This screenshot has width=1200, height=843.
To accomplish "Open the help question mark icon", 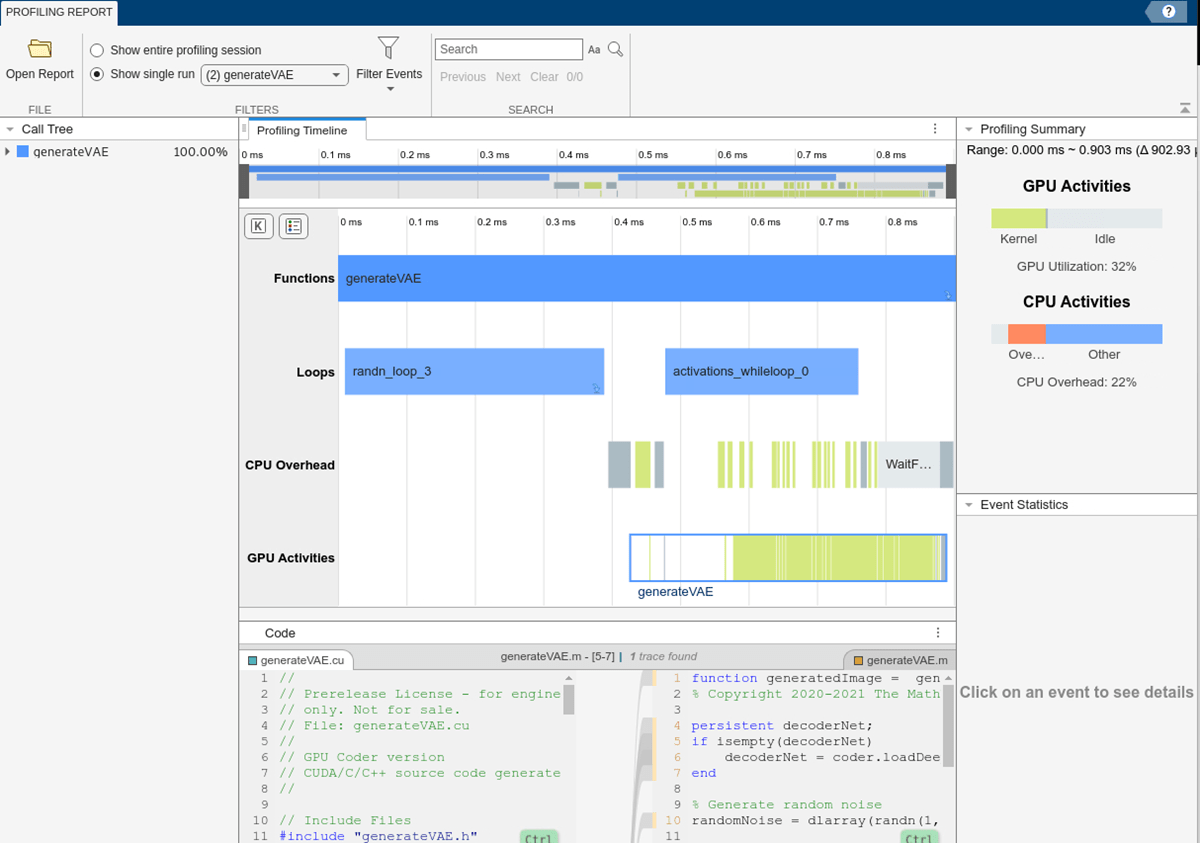I will (x=1168, y=12).
